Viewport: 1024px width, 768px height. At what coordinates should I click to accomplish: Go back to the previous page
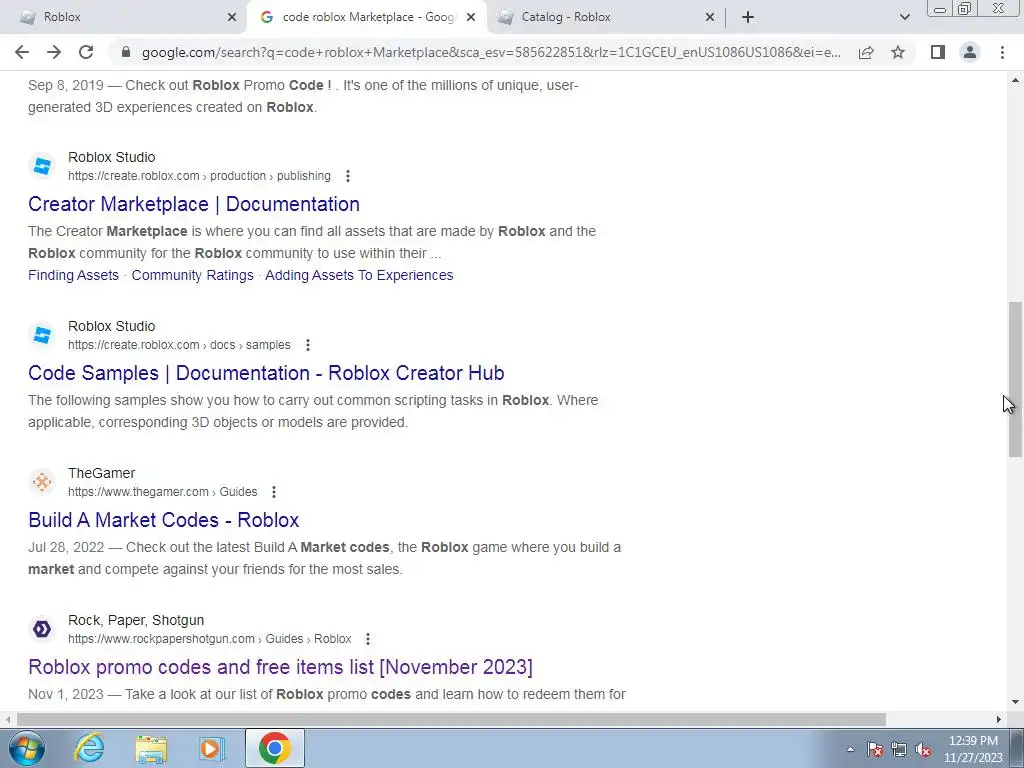(22, 52)
